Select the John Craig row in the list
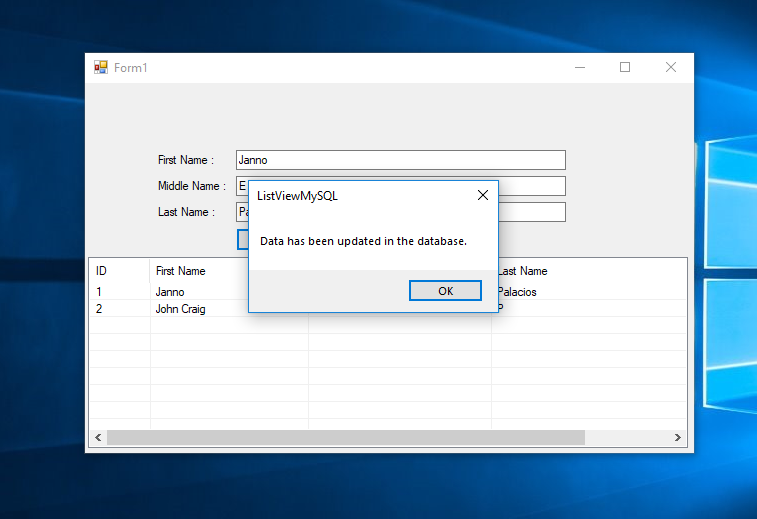The width and height of the screenshot is (757, 519). (x=181, y=309)
